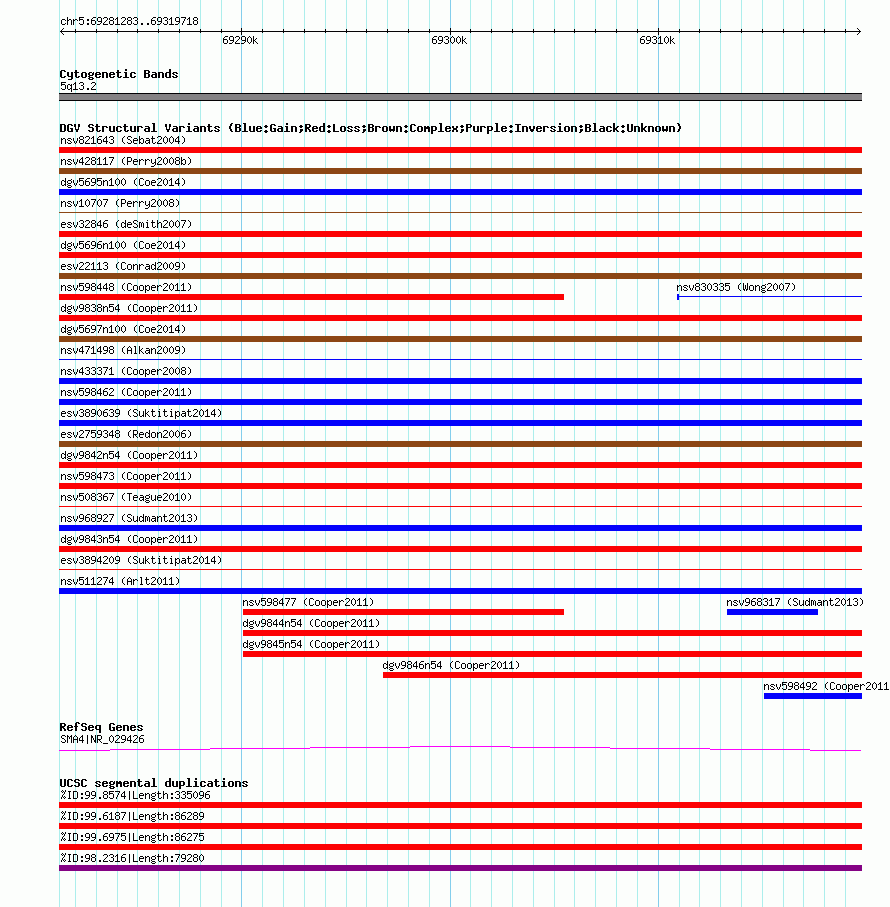Click the nsv968317 (Sudmant2013) label
The width and height of the screenshot is (890, 907).
pyautogui.click(x=795, y=603)
